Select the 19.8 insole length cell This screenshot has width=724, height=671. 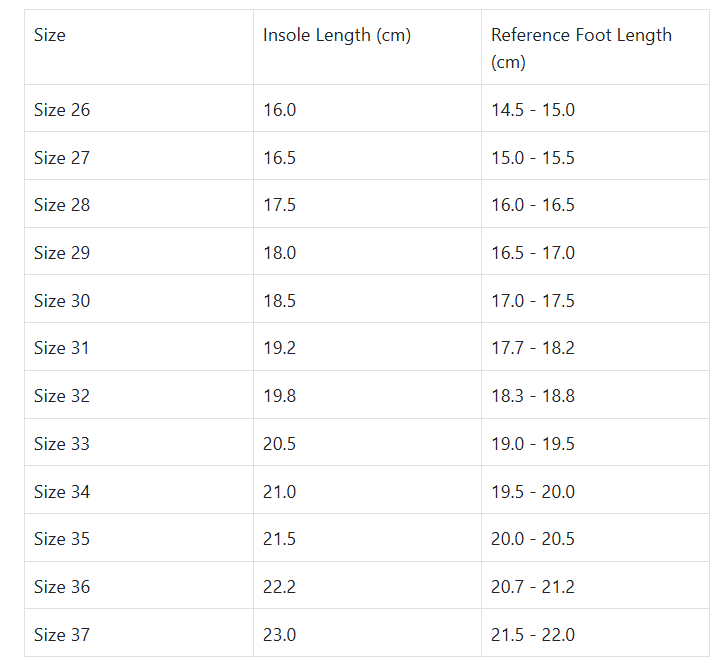coord(280,396)
